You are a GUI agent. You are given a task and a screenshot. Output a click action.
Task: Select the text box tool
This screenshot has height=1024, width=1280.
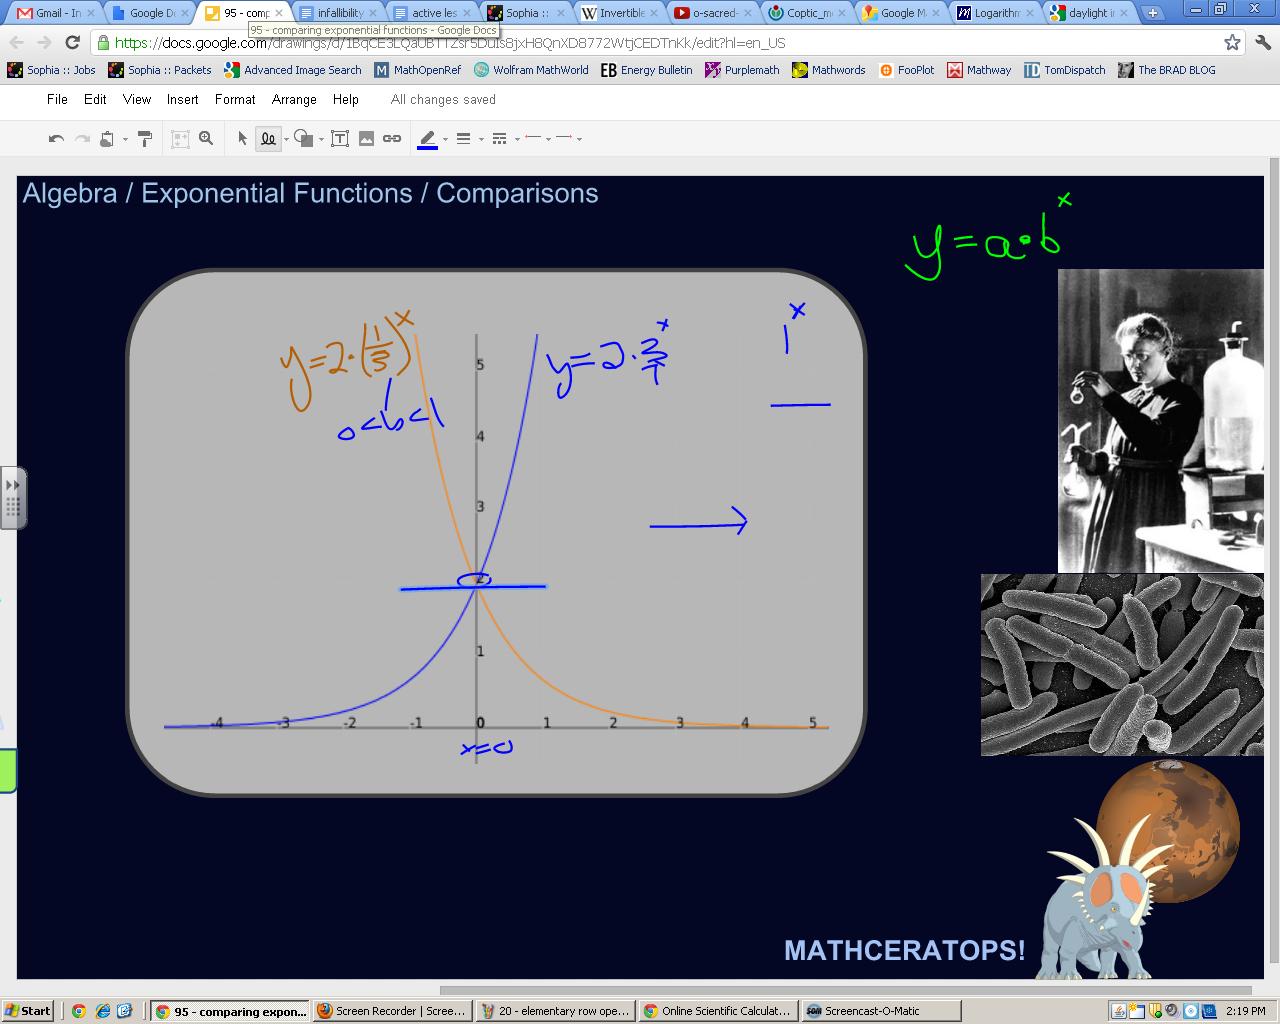[340, 139]
